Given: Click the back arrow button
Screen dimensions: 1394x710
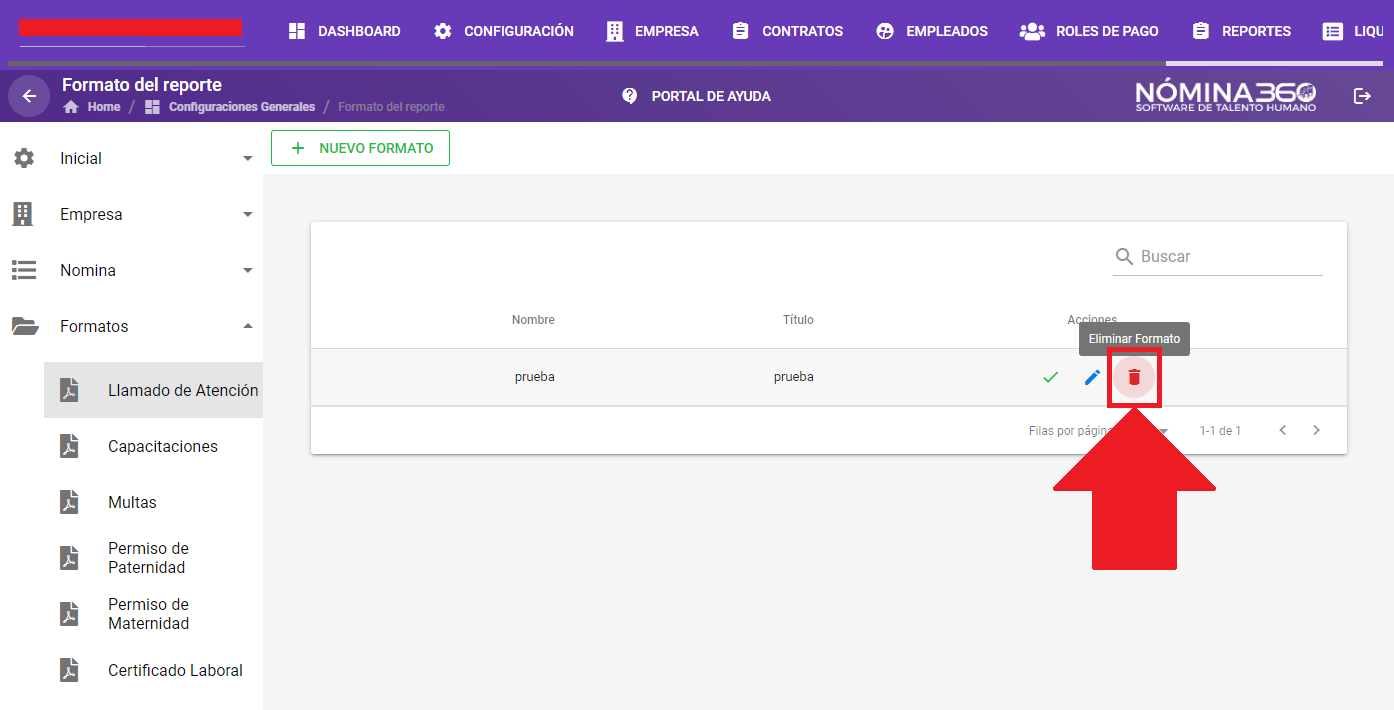Looking at the screenshot, I should coord(29,96).
